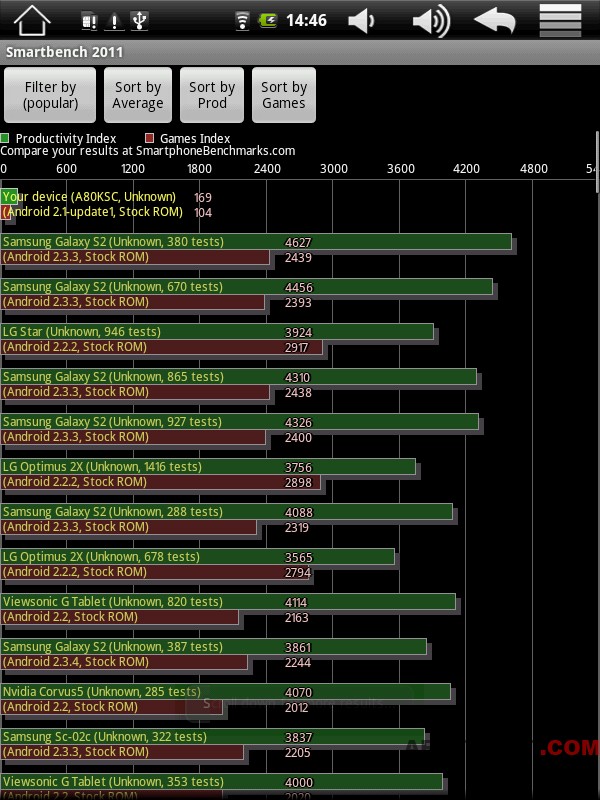Sort results by Average
This screenshot has height=800, width=600.
coord(138,95)
